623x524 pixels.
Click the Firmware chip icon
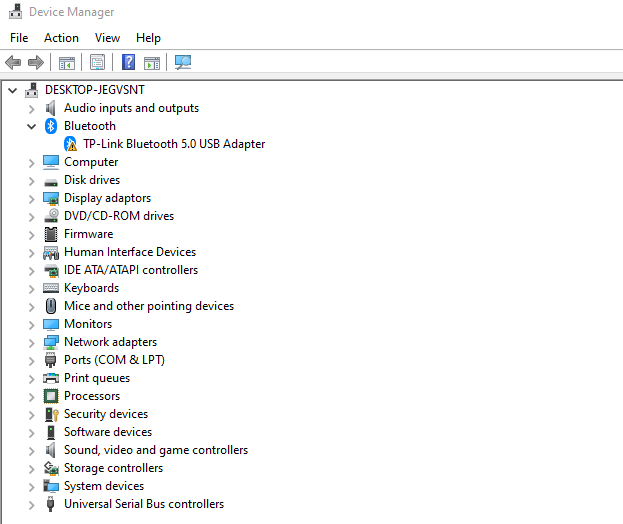coord(51,234)
